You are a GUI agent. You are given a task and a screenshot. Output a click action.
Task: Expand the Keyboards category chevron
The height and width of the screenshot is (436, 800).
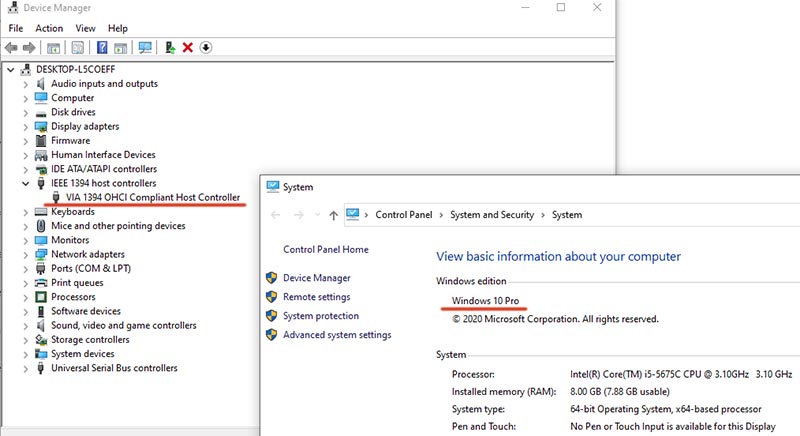(x=26, y=212)
